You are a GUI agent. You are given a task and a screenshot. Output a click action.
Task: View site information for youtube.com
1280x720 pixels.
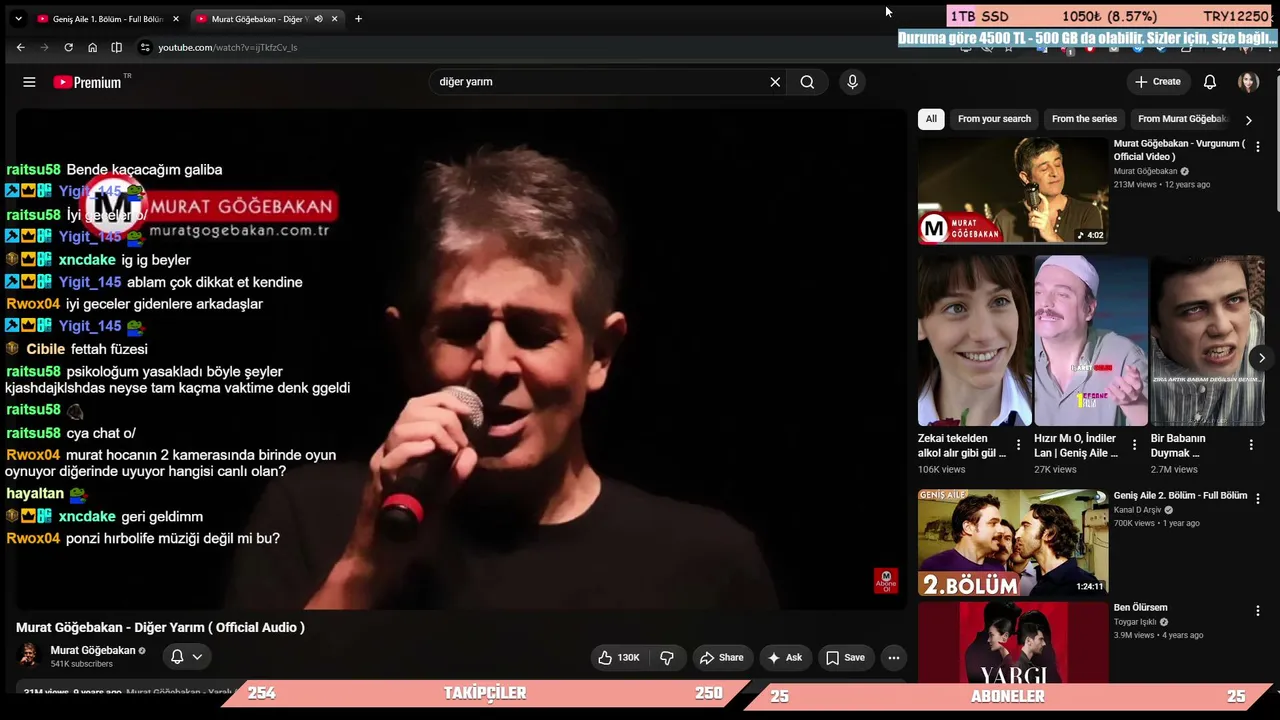point(145,47)
